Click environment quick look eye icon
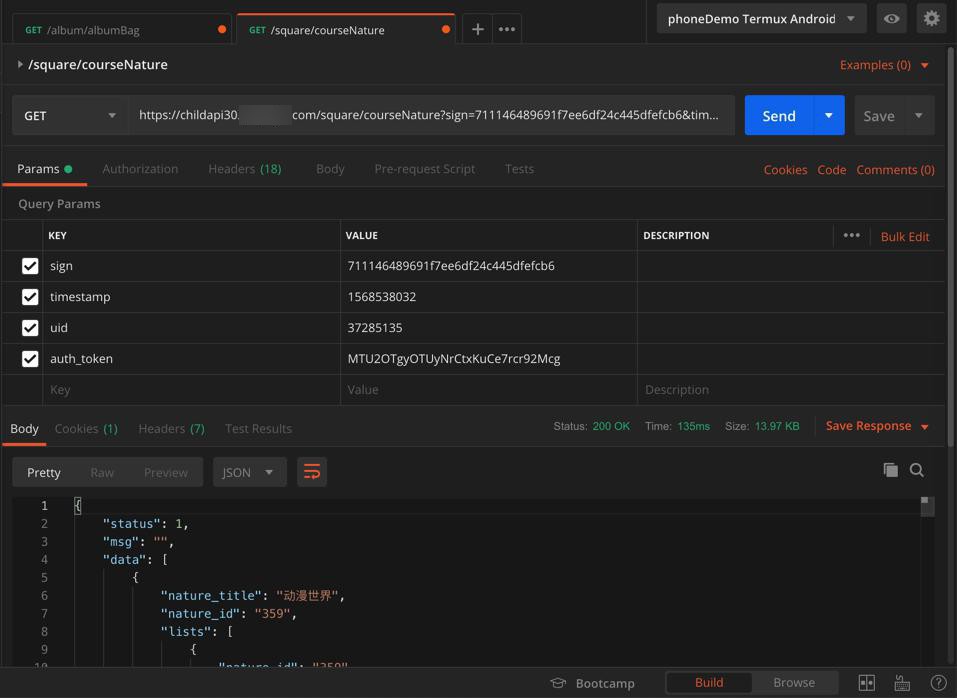957x698 pixels. [x=891, y=19]
